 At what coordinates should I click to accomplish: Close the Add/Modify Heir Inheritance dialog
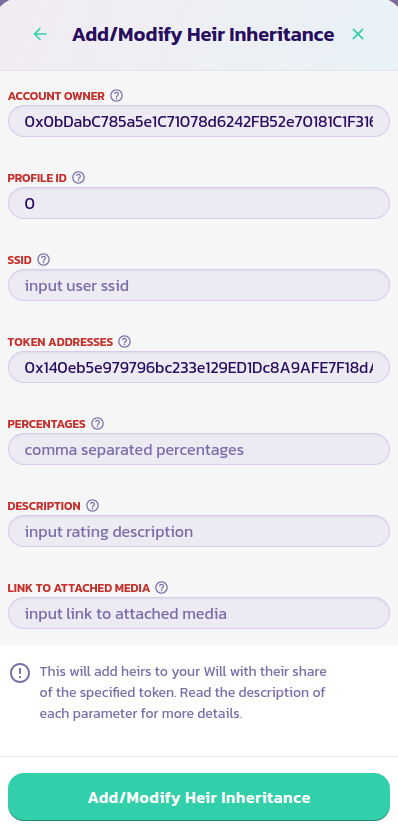[x=358, y=34]
